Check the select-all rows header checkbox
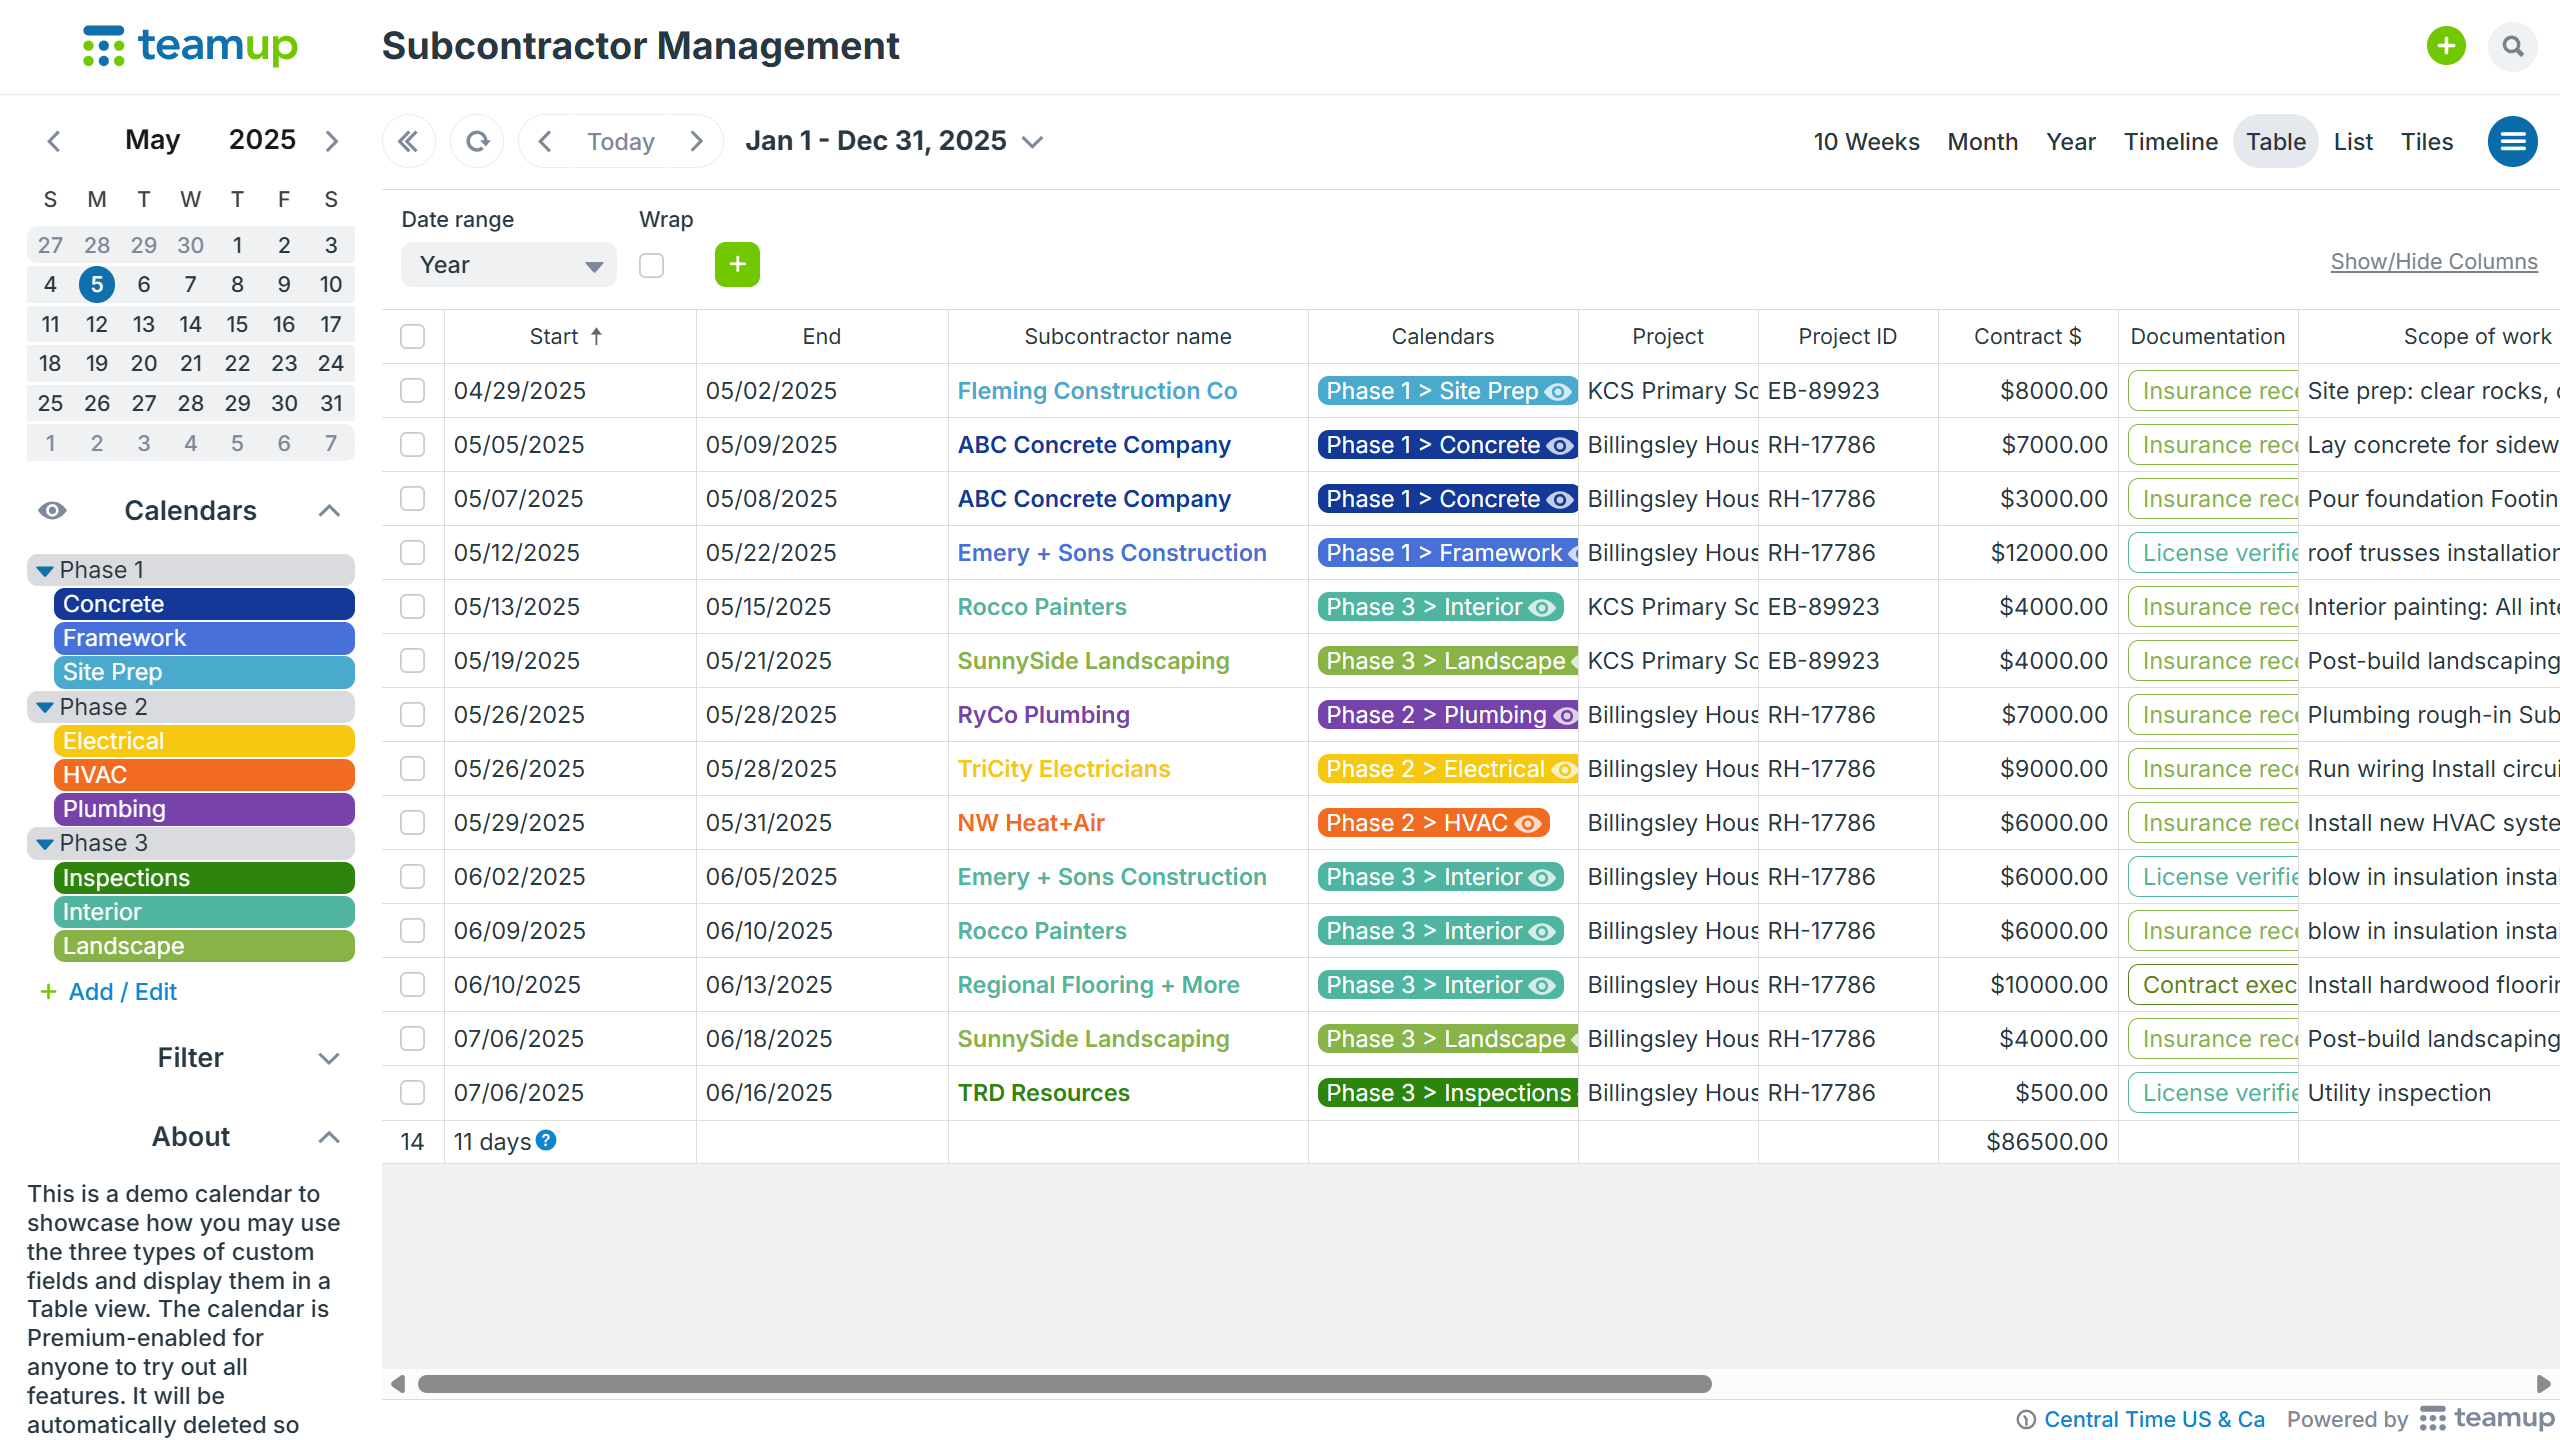The width and height of the screenshot is (2560, 1440). pyautogui.click(x=412, y=336)
